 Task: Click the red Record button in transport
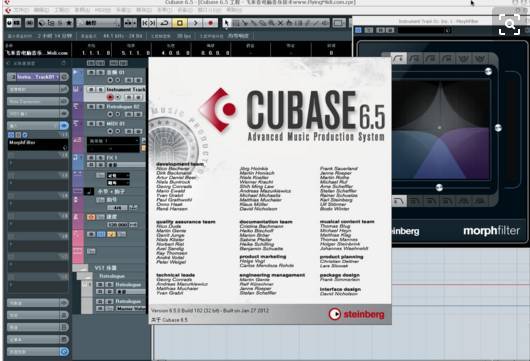tap(210, 23)
